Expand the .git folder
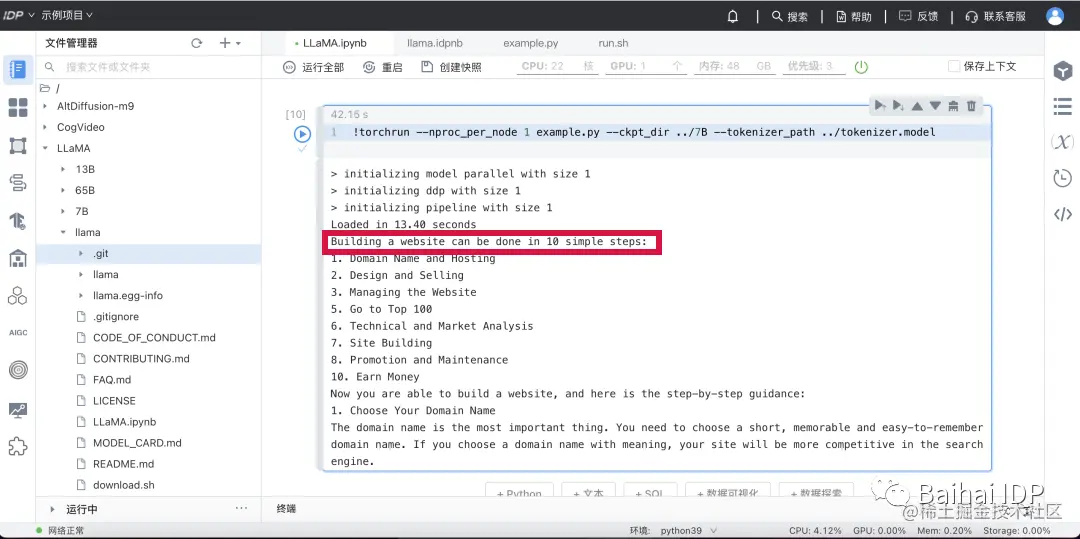 81,254
